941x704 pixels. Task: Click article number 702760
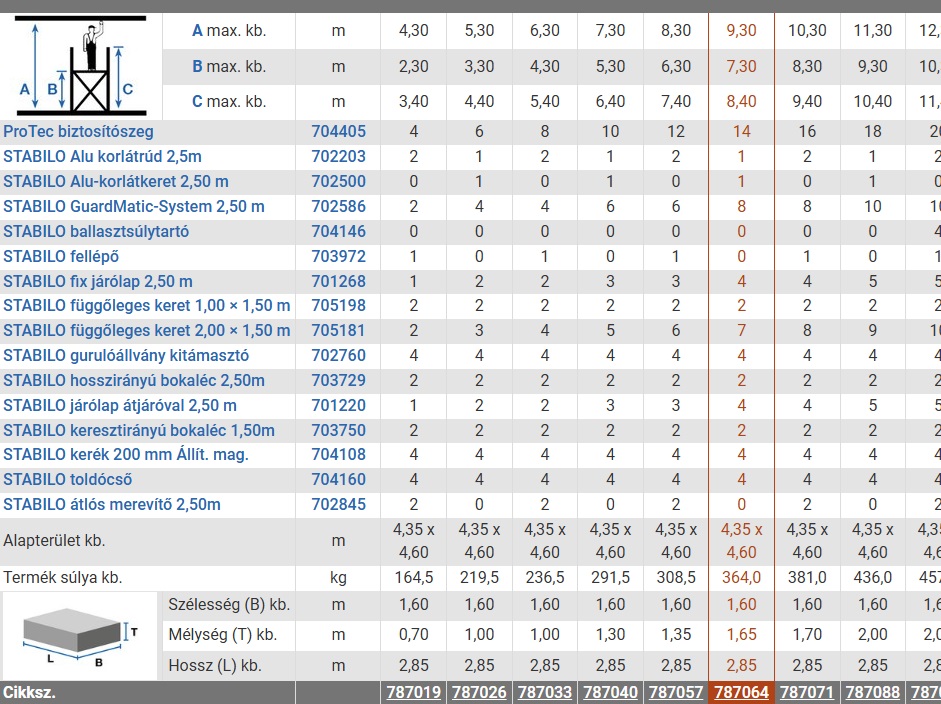tap(338, 355)
